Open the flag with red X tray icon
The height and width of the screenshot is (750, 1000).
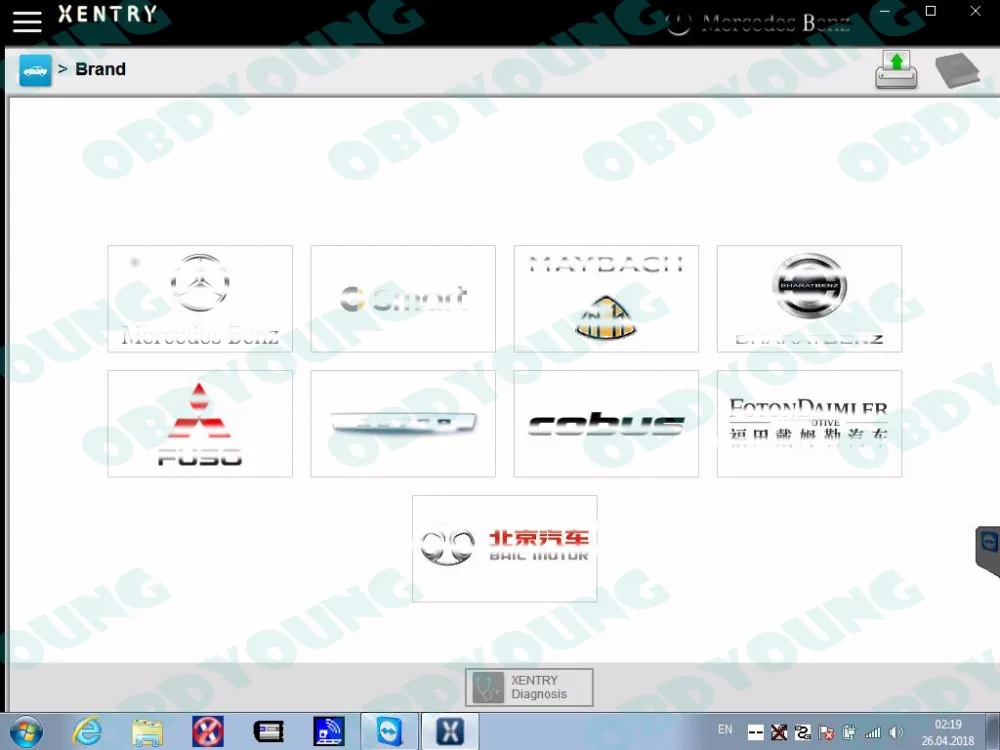[x=826, y=733]
